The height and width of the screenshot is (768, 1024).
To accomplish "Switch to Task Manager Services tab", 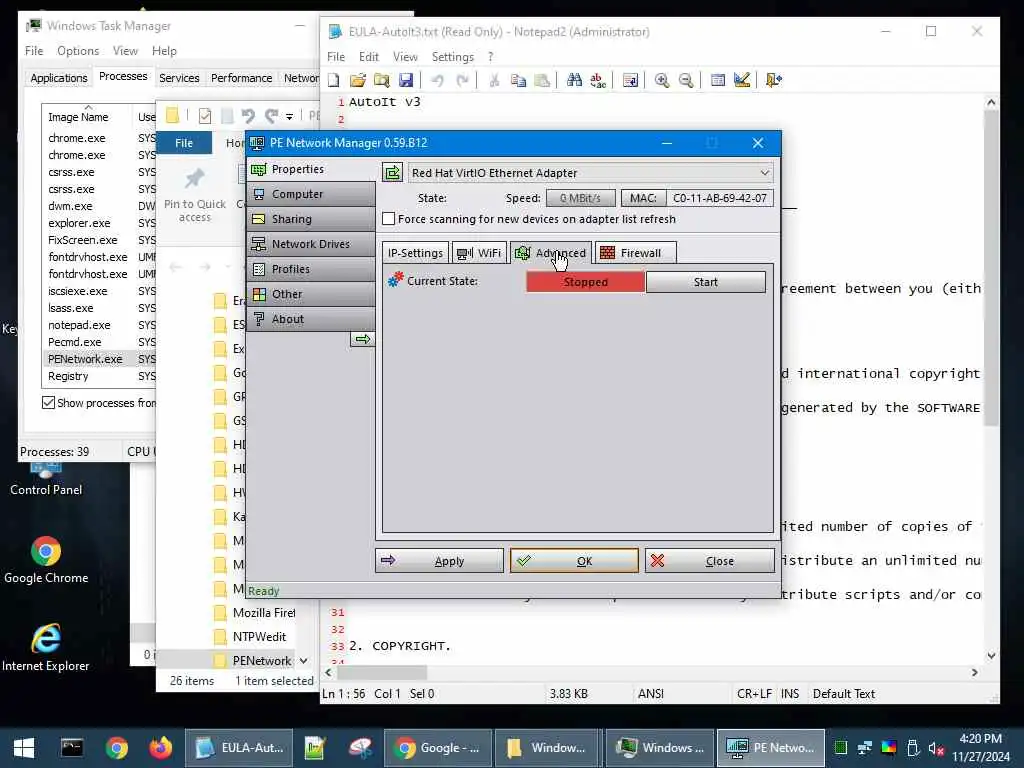I will click(179, 78).
